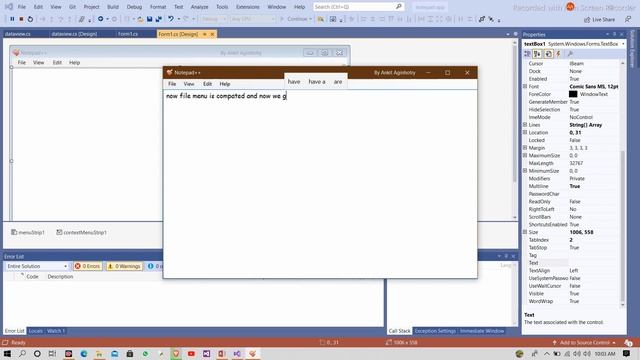640x360 pixels.
Task: Sort properties alphabetically
Action: click(x=537, y=54)
